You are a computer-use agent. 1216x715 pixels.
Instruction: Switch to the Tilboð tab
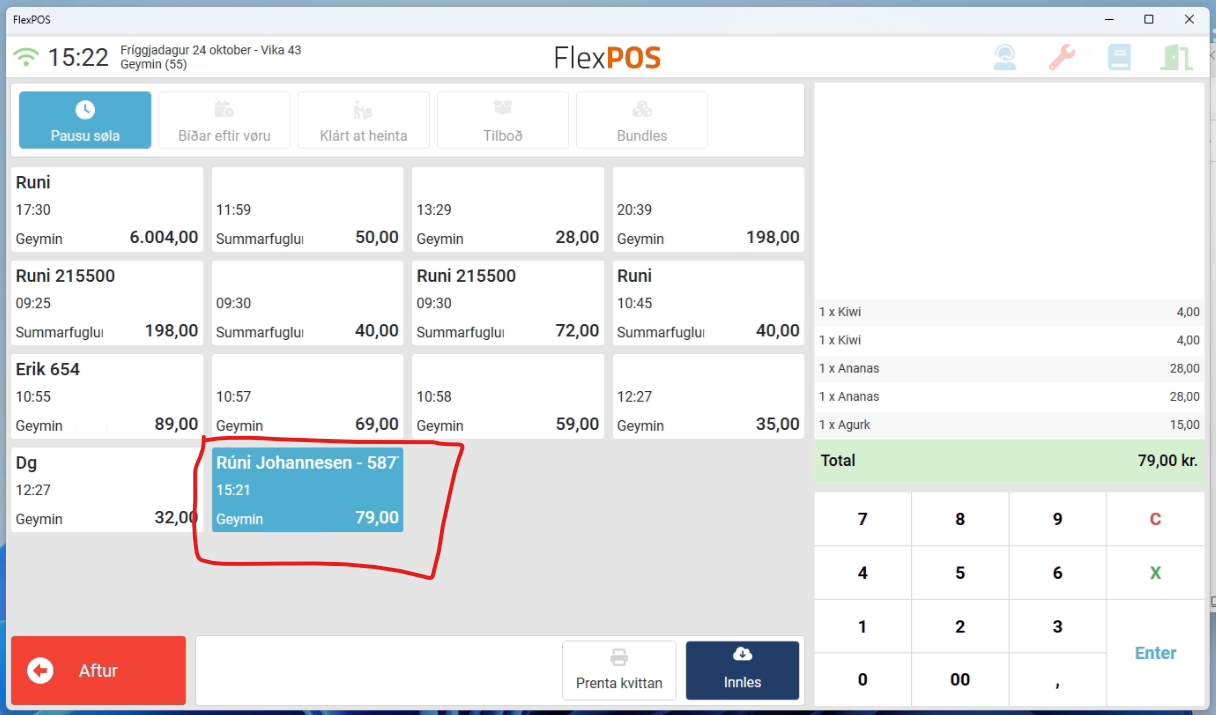pyautogui.click(x=503, y=120)
